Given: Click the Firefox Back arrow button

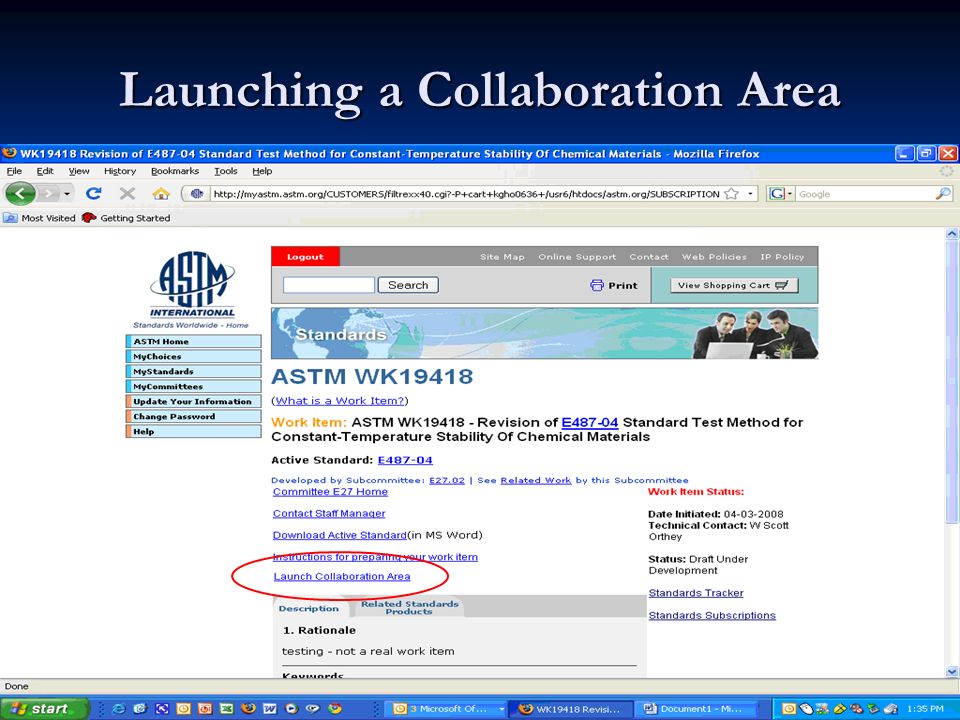Looking at the screenshot, I should tap(20, 194).
